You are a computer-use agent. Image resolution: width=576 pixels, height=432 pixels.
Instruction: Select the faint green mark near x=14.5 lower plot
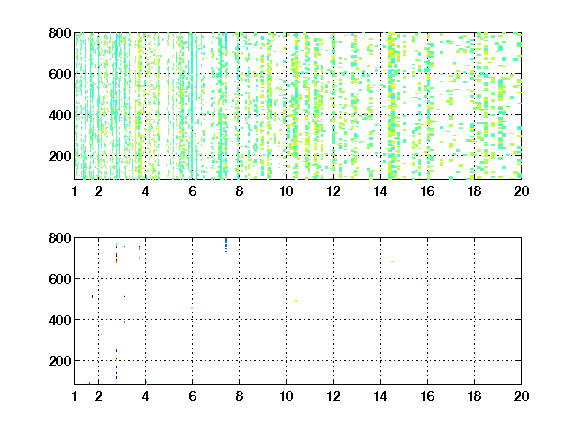[x=393, y=262]
